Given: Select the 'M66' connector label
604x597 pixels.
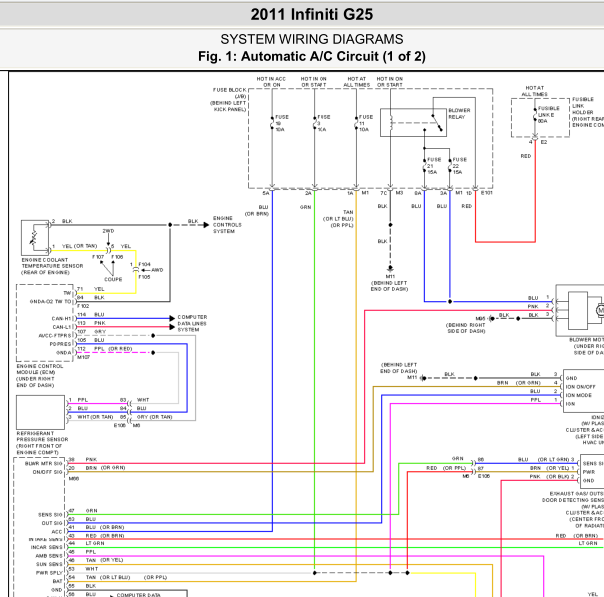Looking at the screenshot, I should (x=74, y=478).
